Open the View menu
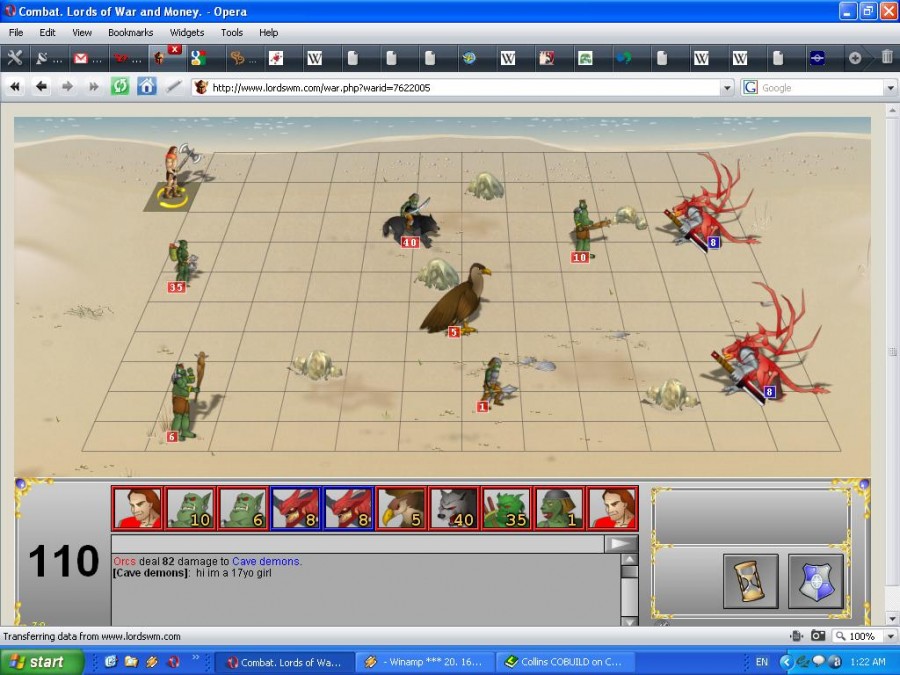 [82, 33]
